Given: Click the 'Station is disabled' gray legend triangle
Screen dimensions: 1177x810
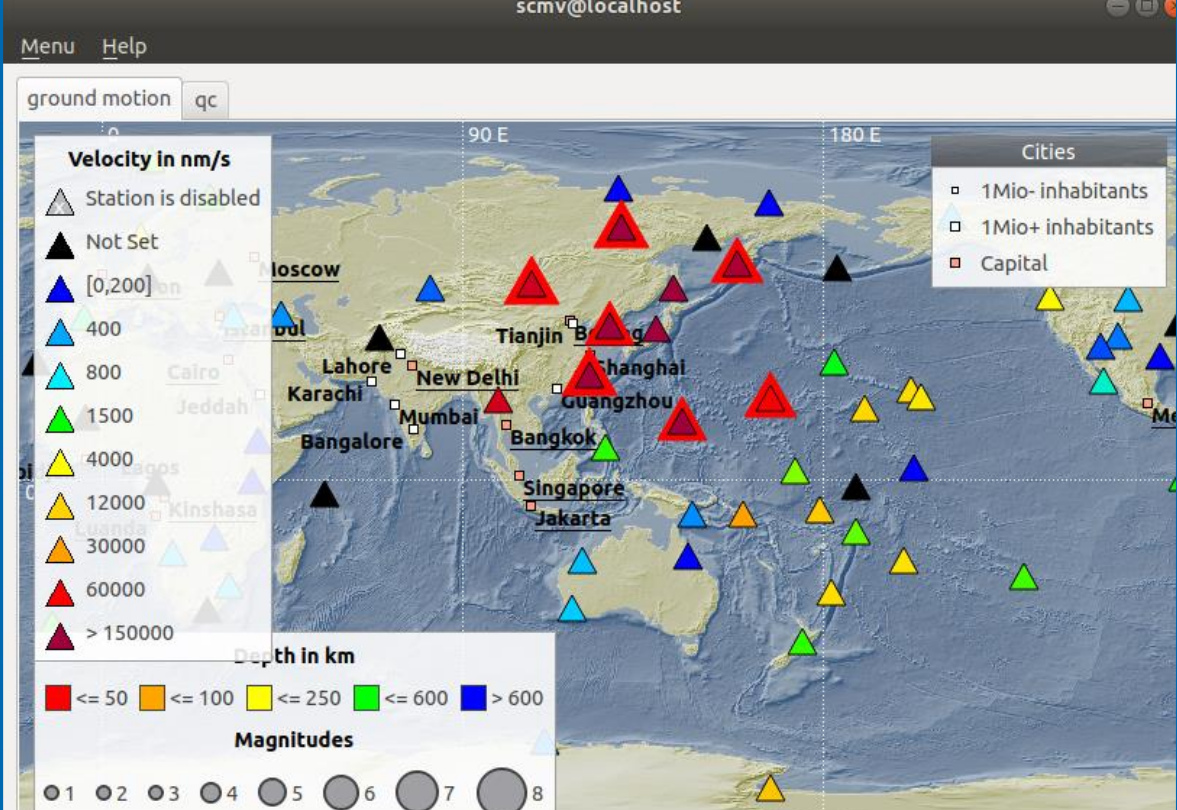Looking at the screenshot, I should (x=60, y=202).
